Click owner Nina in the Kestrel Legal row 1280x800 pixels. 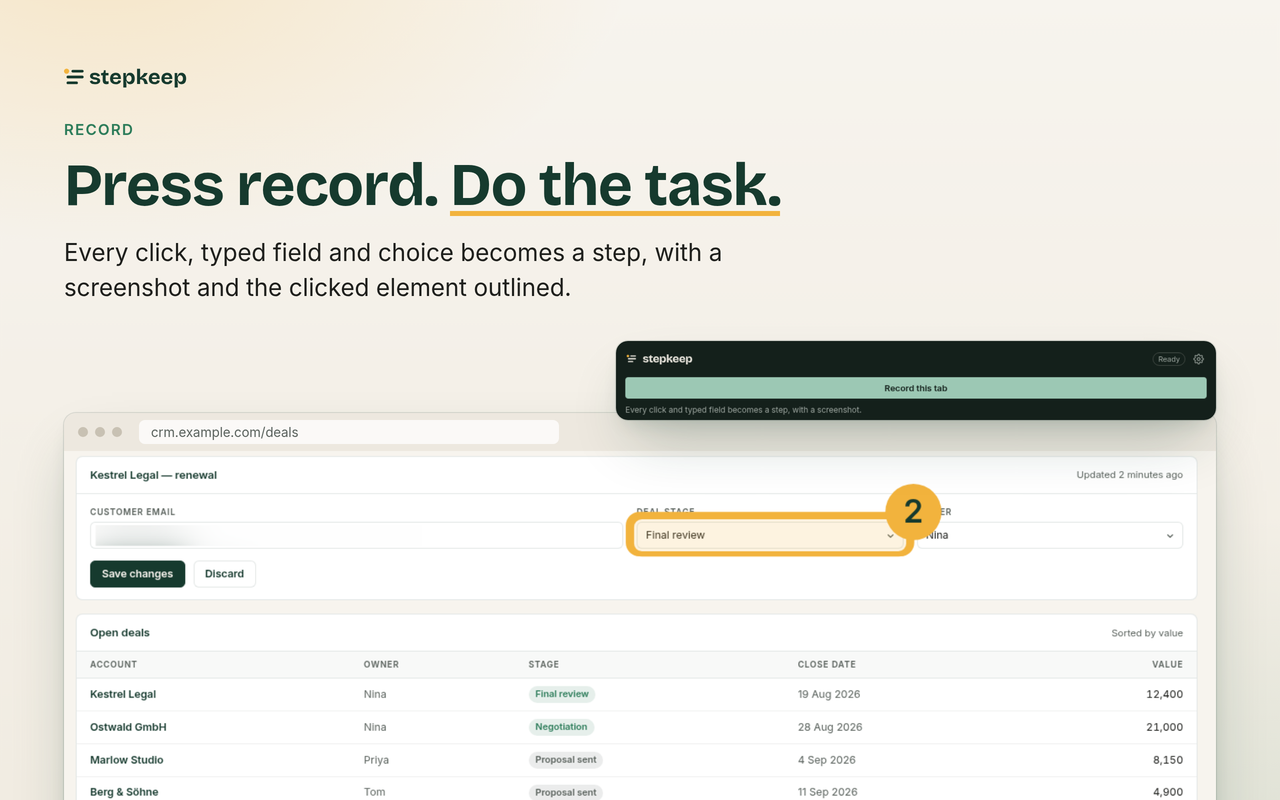coord(375,694)
